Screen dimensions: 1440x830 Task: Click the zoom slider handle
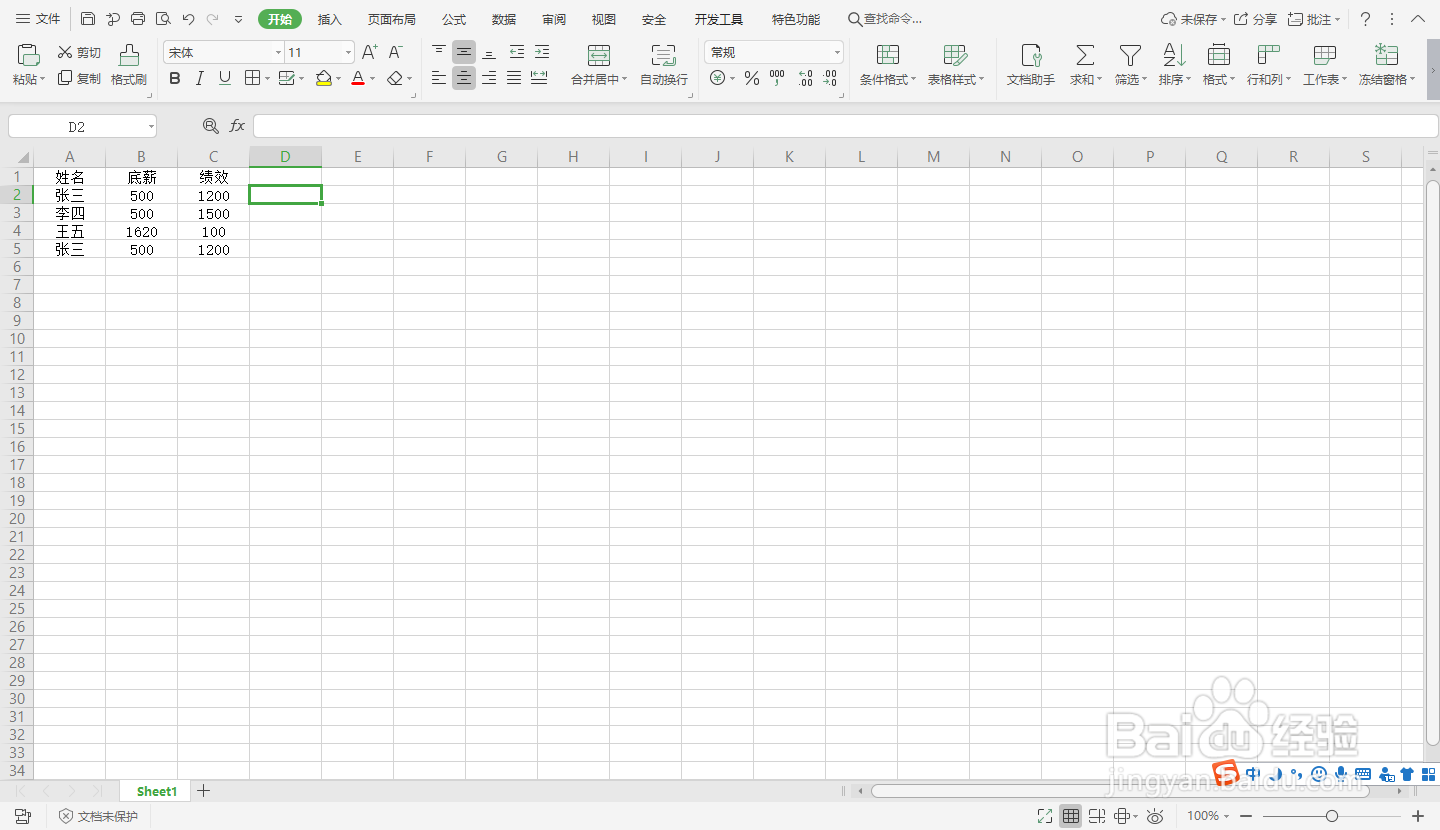click(x=1331, y=816)
